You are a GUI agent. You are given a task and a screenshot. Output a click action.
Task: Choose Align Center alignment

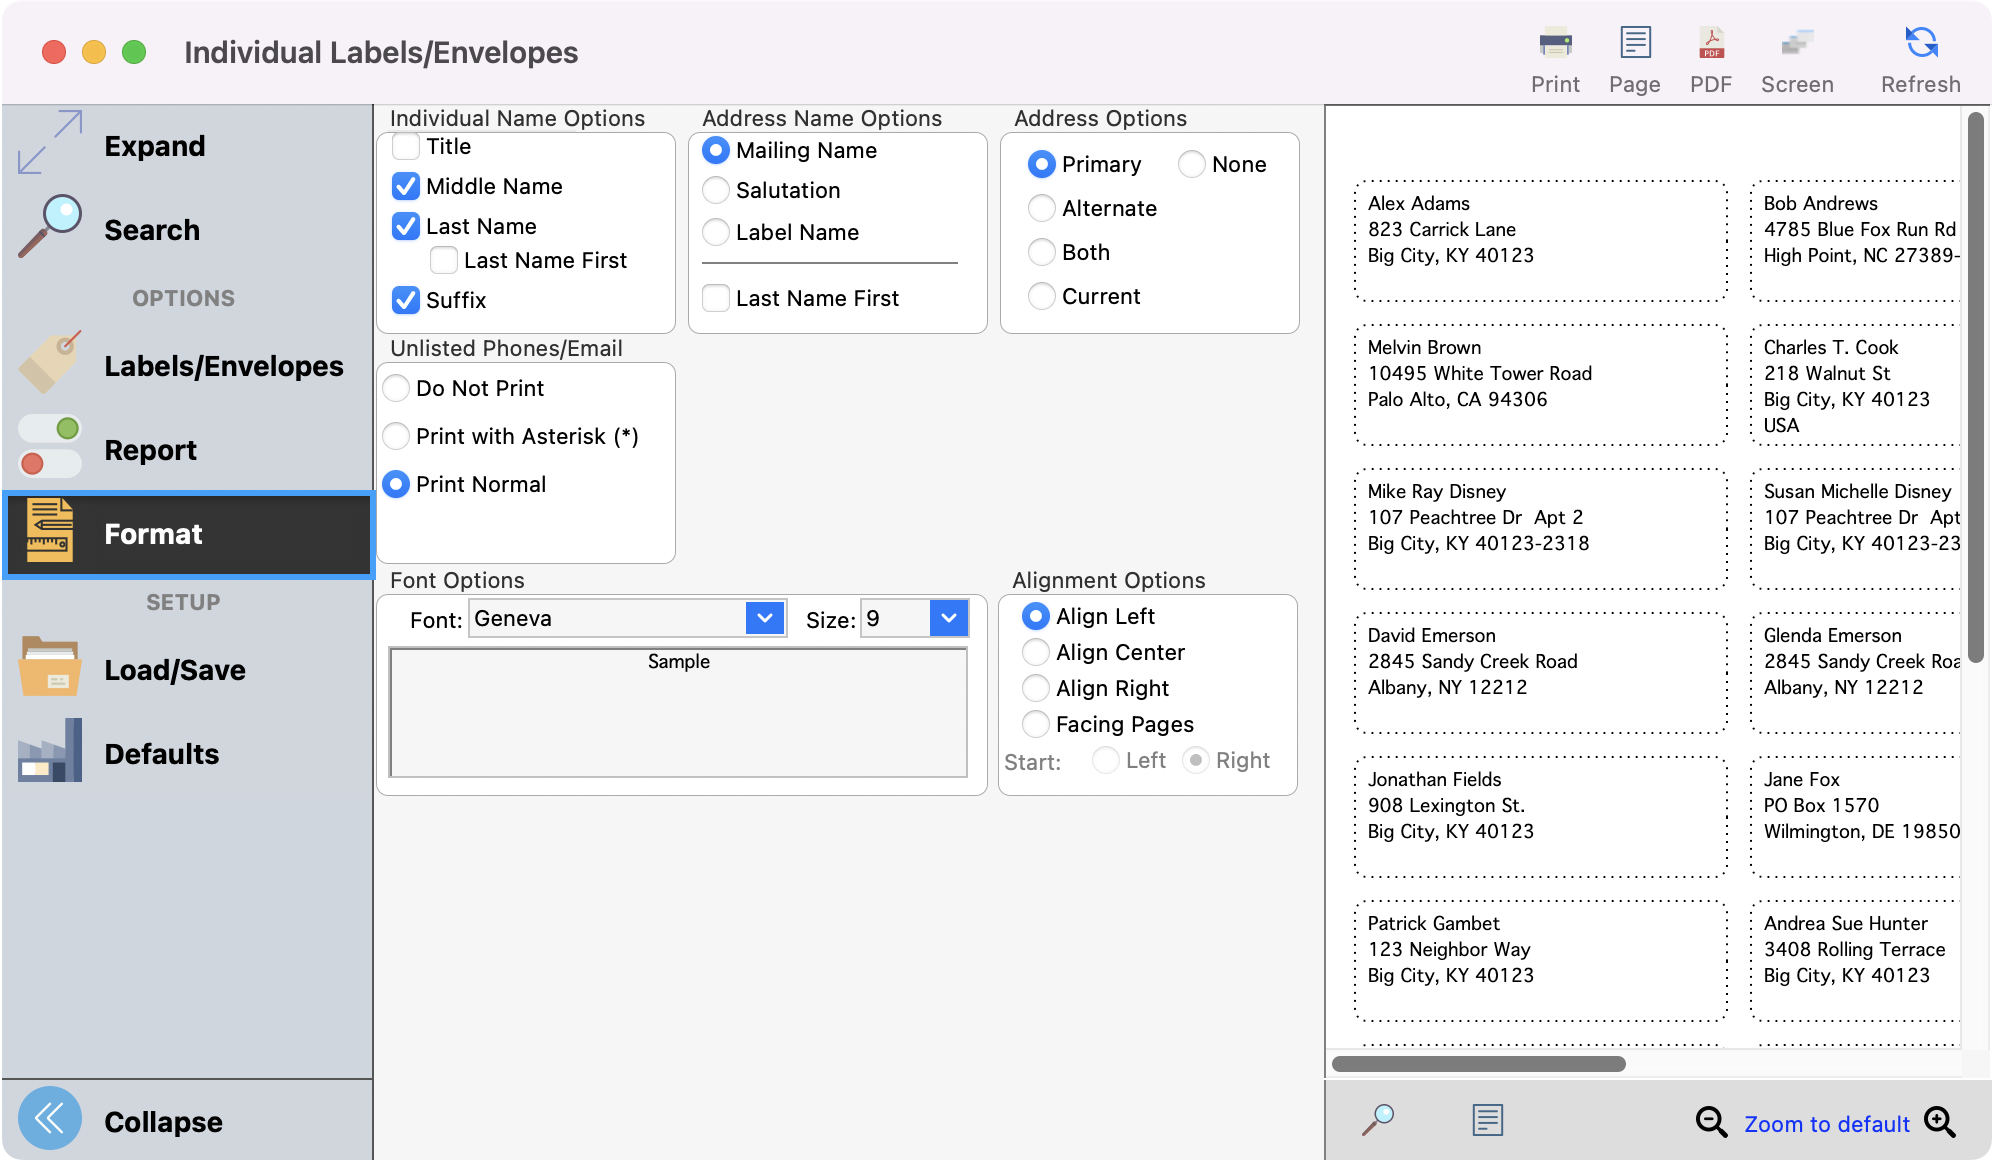coord(1036,652)
